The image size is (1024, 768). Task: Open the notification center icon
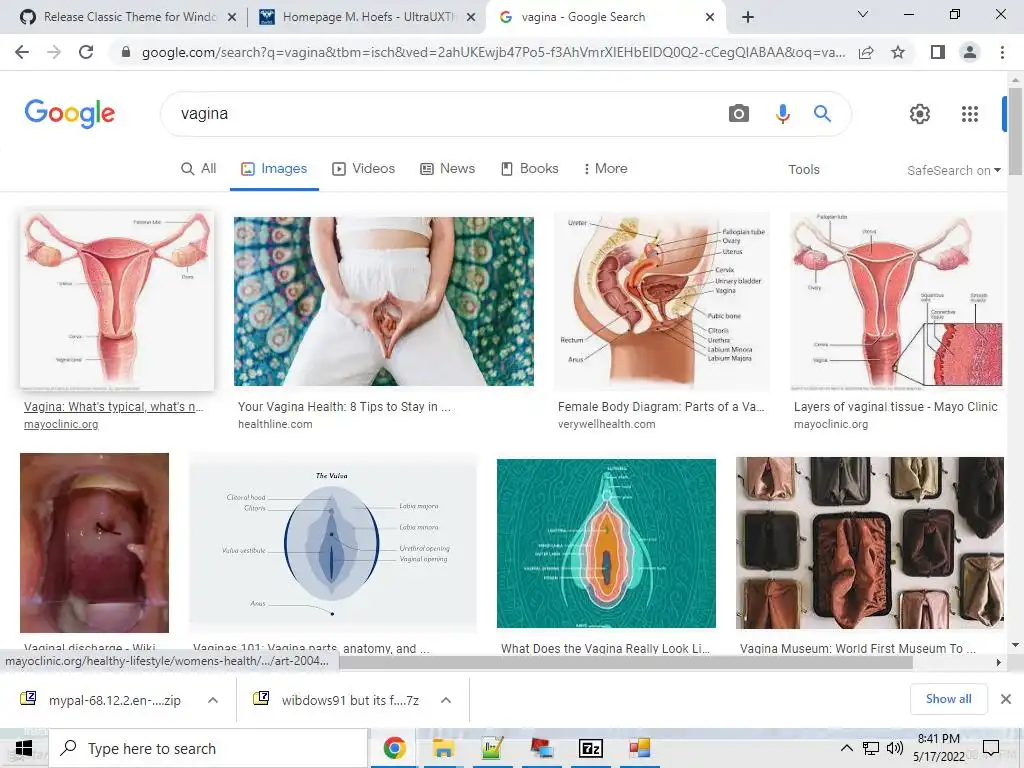click(x=991, y=748)
